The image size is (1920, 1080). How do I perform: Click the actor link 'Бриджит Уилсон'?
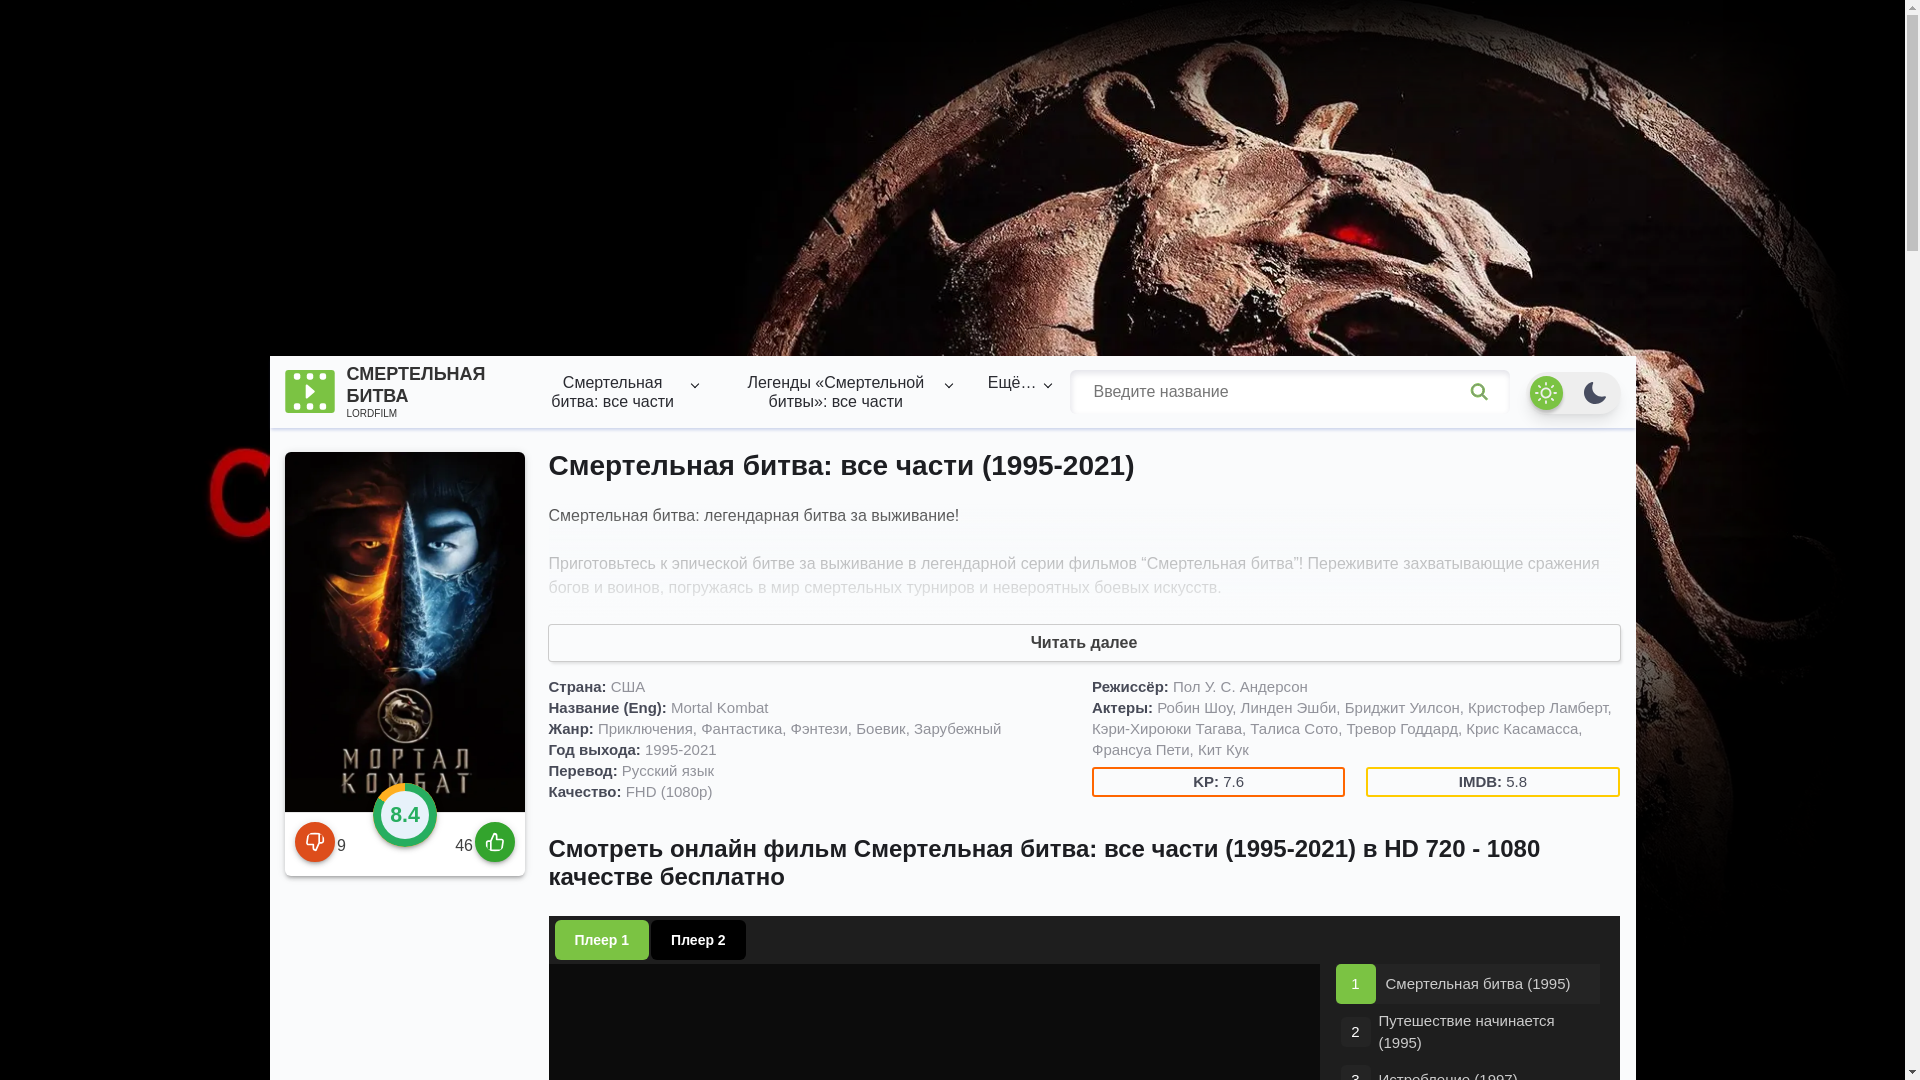(1402, 708)
